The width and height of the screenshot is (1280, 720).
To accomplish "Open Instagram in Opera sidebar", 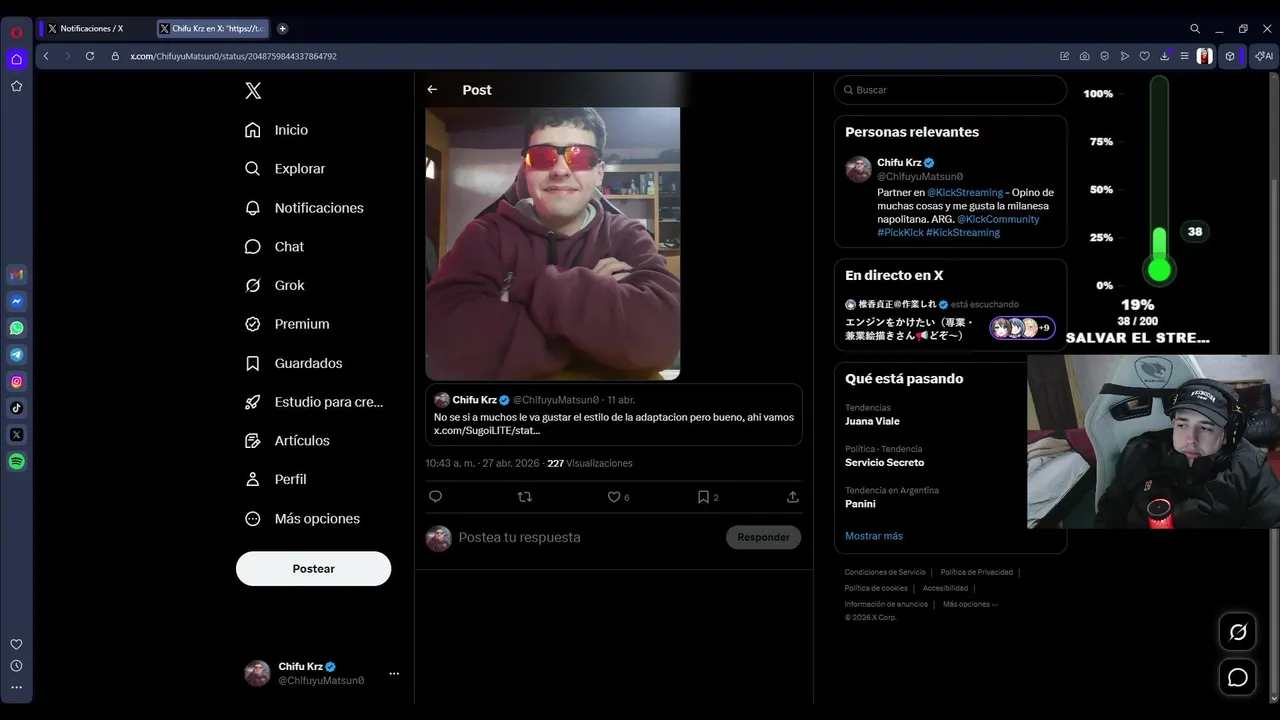I will click(x=16, y=381).
